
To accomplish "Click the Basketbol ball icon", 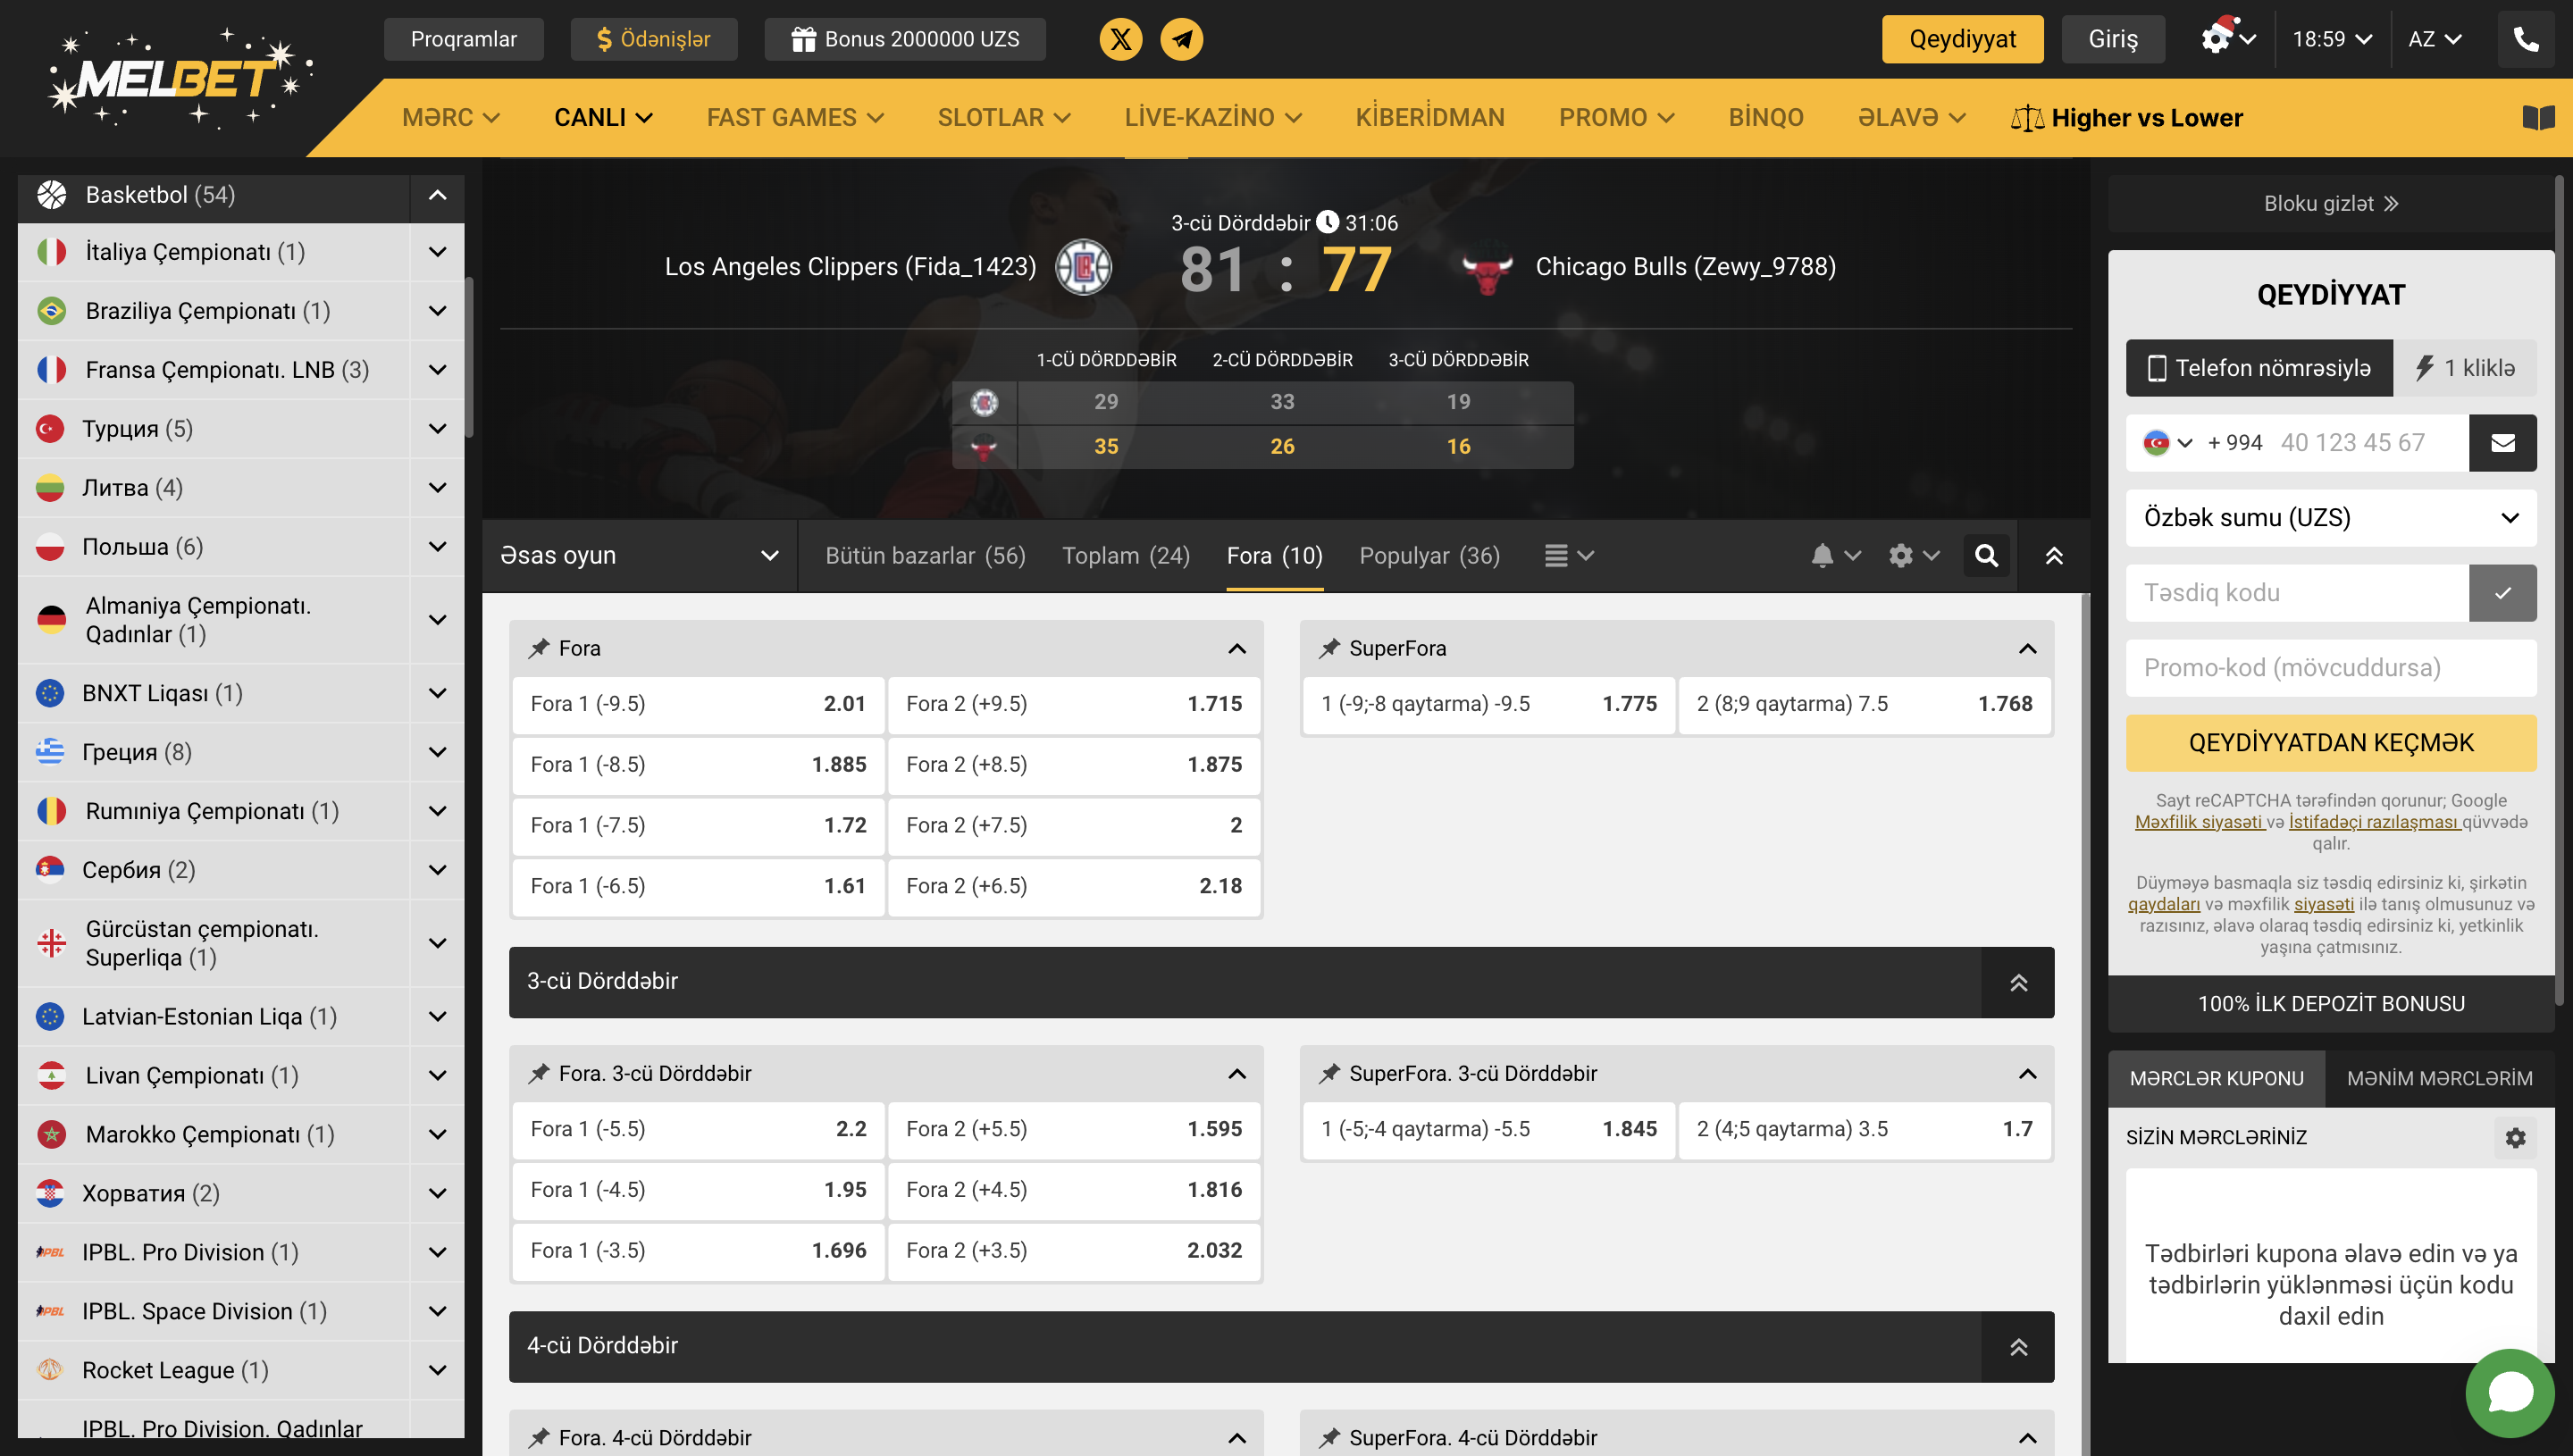I will pos(51,194).
